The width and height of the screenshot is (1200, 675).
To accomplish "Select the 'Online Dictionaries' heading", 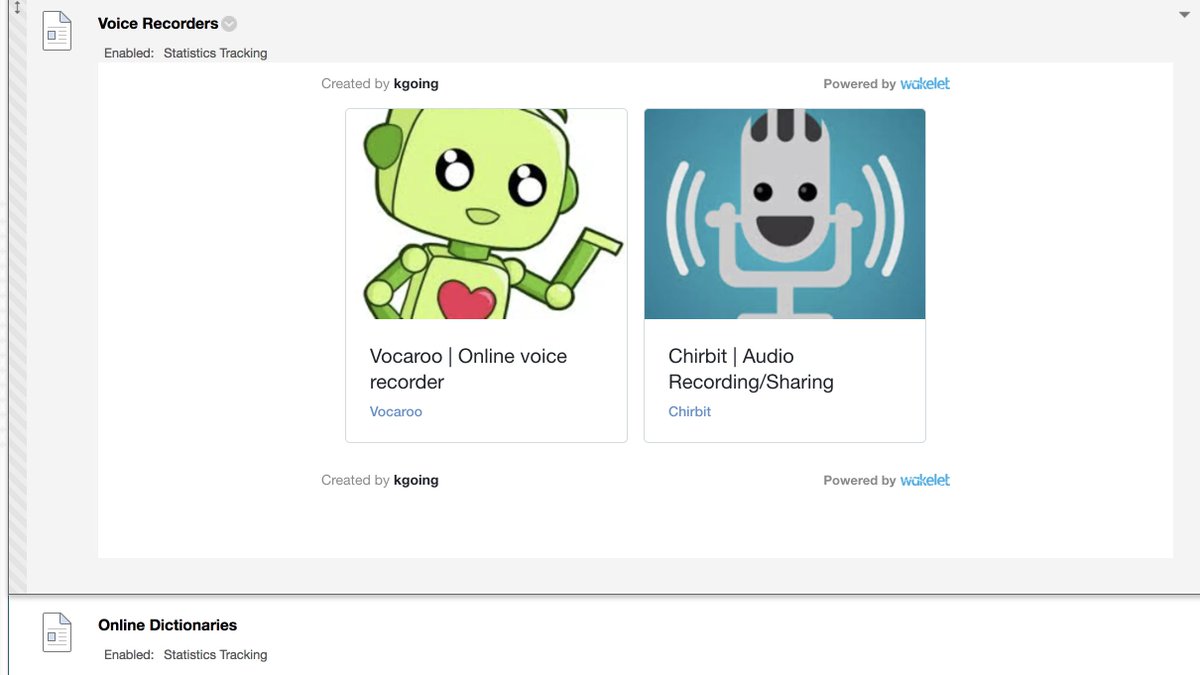I will coord(167,625).
